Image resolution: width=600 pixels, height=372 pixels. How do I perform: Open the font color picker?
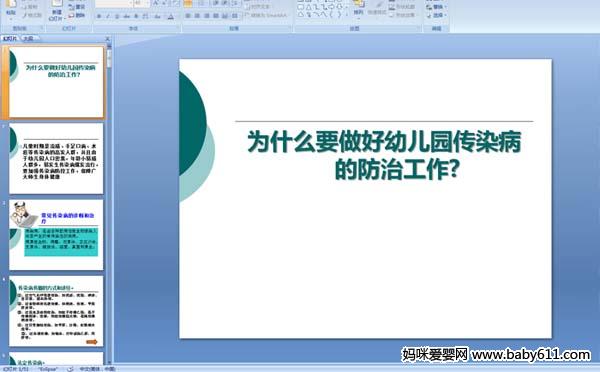click(x=171, y=16)
